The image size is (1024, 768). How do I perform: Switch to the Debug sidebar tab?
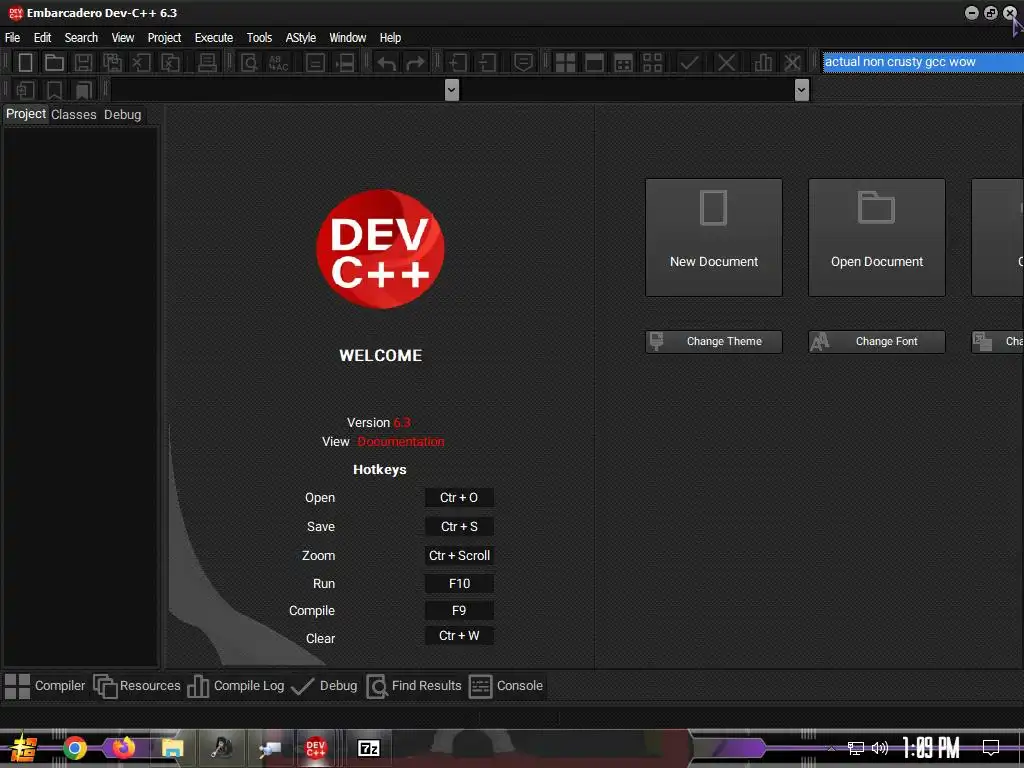click(x=122, y=114)
